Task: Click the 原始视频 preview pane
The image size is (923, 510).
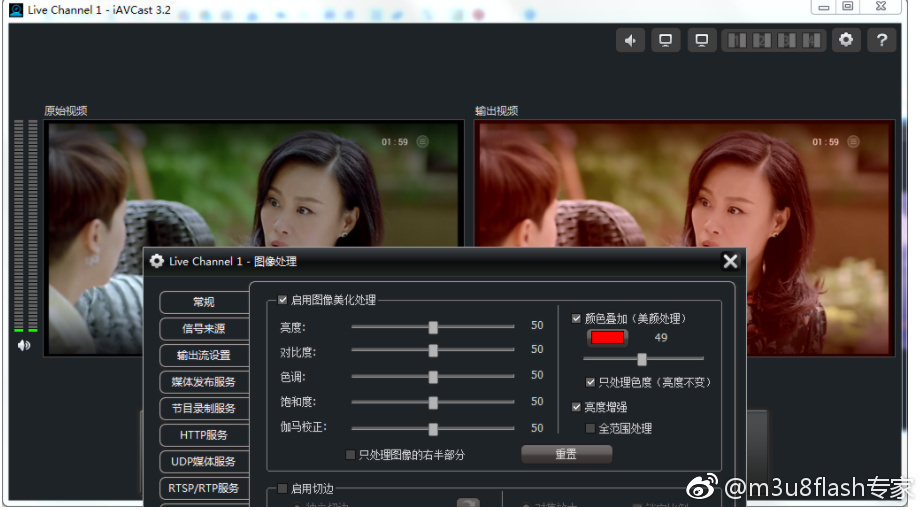Action: click(254, 238)
